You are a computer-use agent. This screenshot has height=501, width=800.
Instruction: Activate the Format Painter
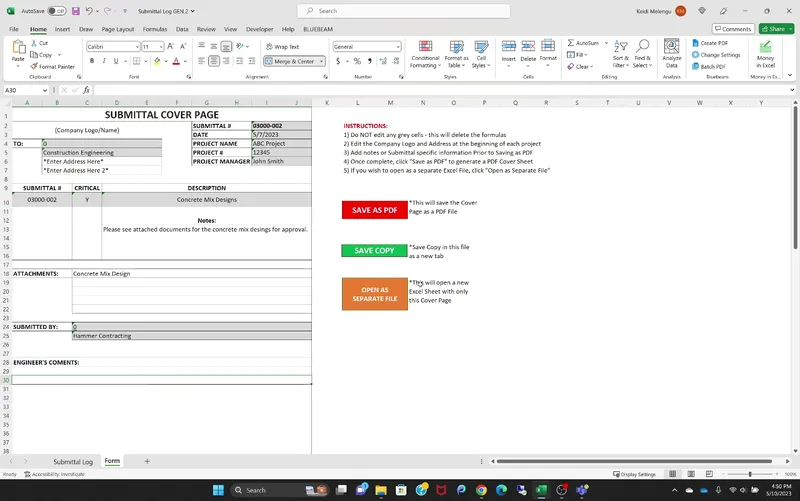point(53,66)
